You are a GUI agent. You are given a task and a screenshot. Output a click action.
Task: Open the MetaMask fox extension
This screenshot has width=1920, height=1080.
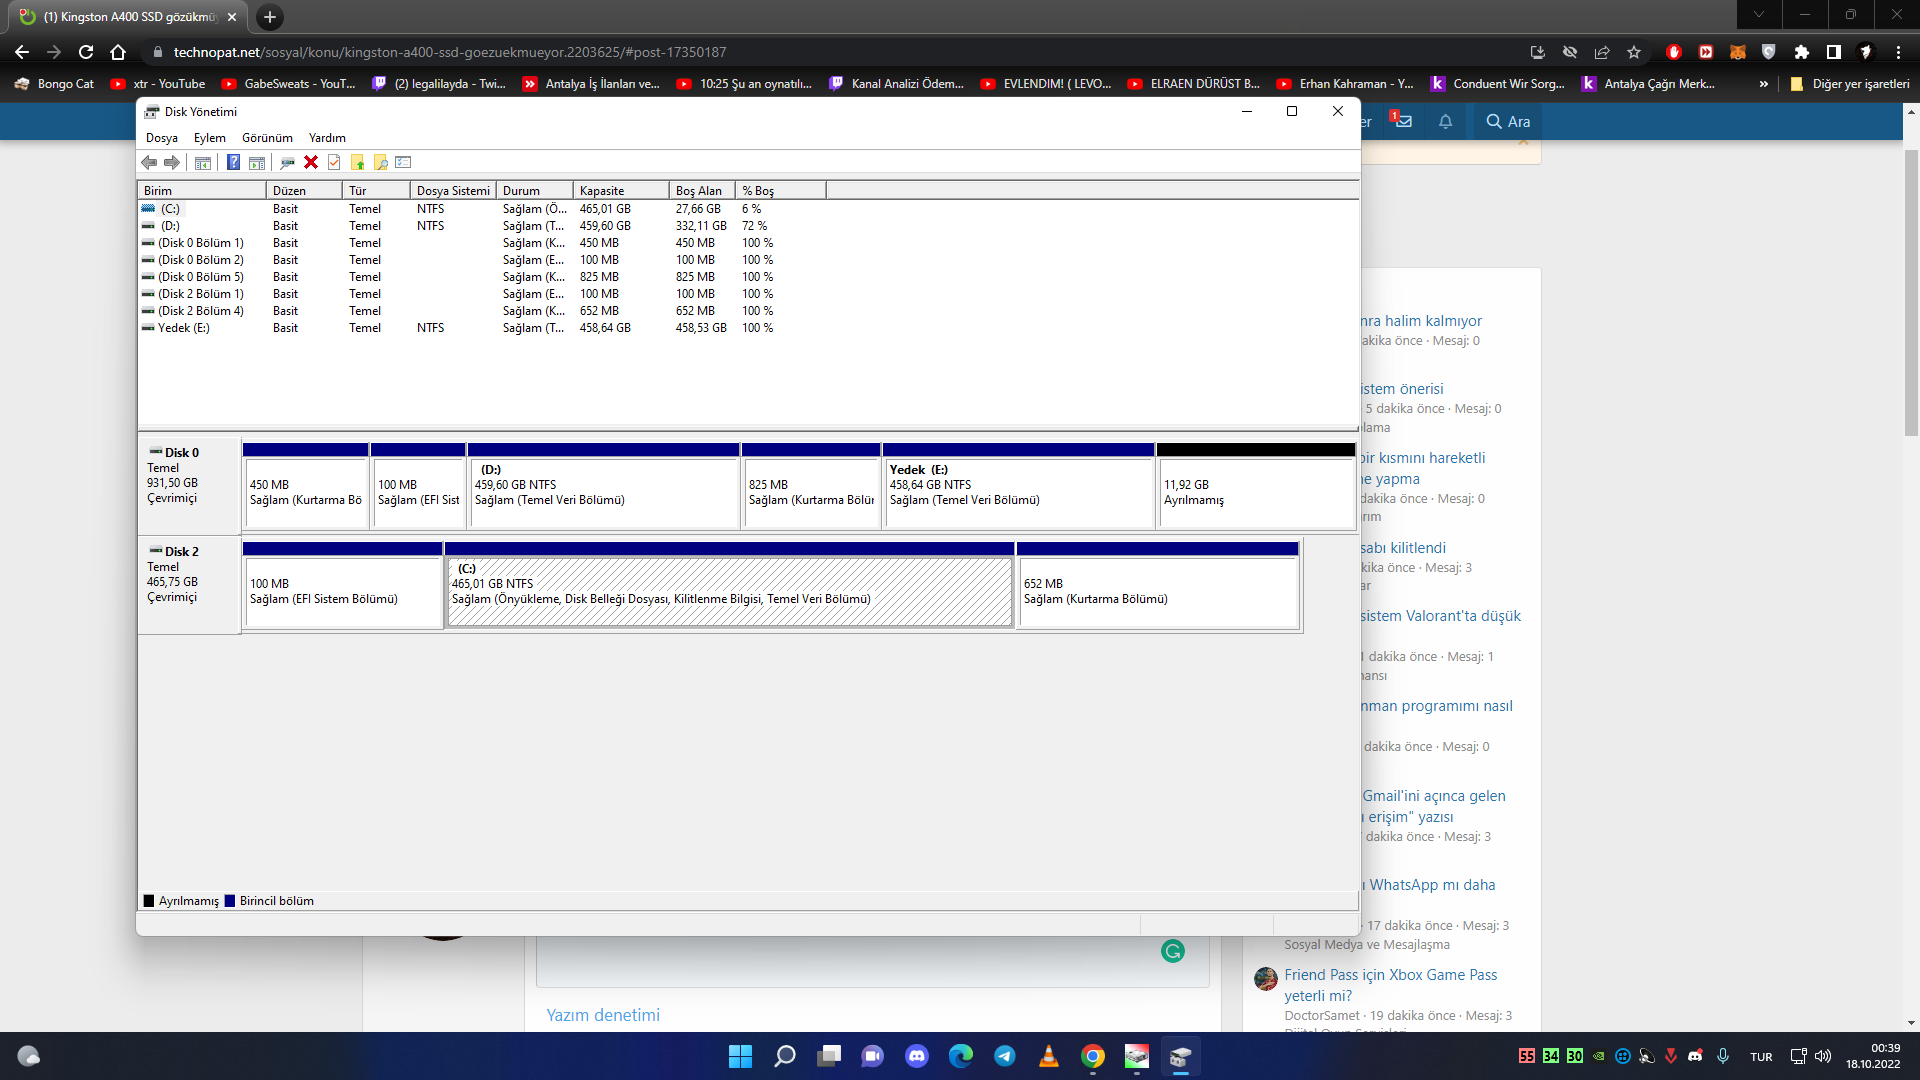pyautogui.click(x=1738, y=52)
